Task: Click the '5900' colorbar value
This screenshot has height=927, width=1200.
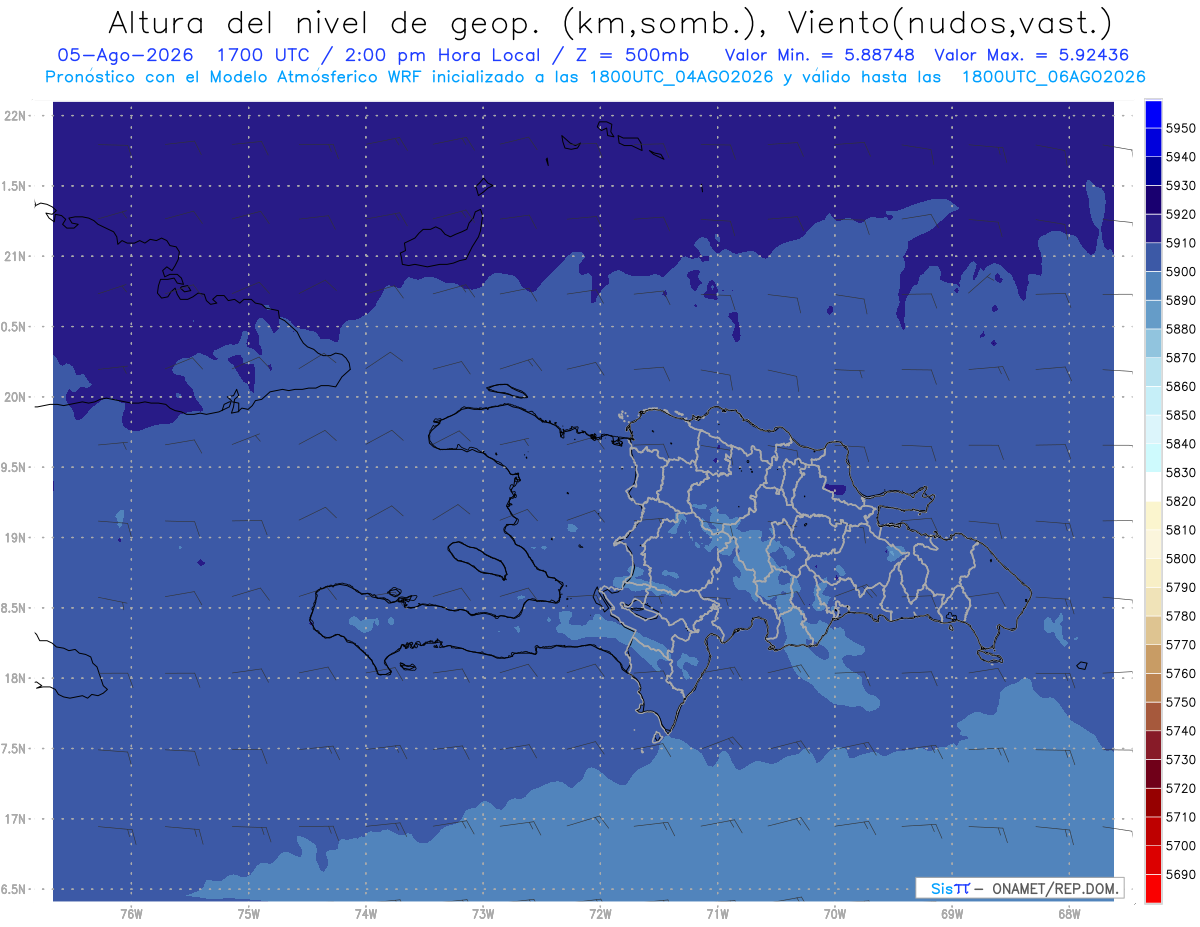Action: (x=1180, y=271)
